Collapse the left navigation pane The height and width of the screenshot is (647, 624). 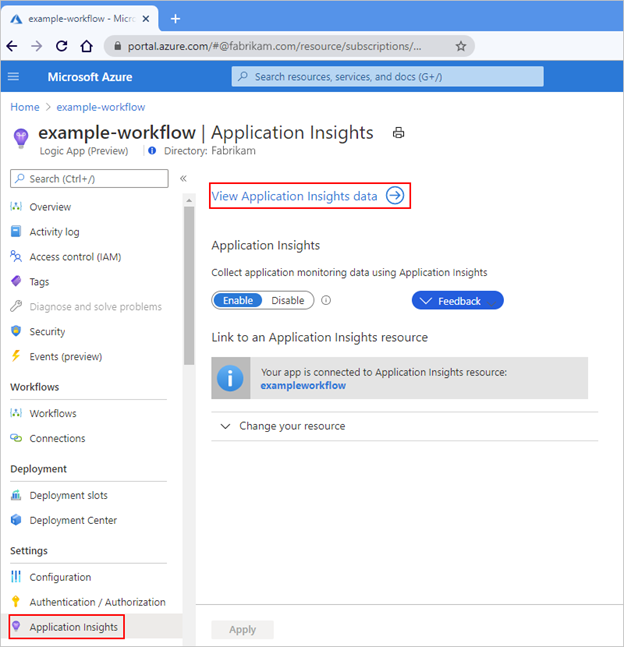coord(183,179)
